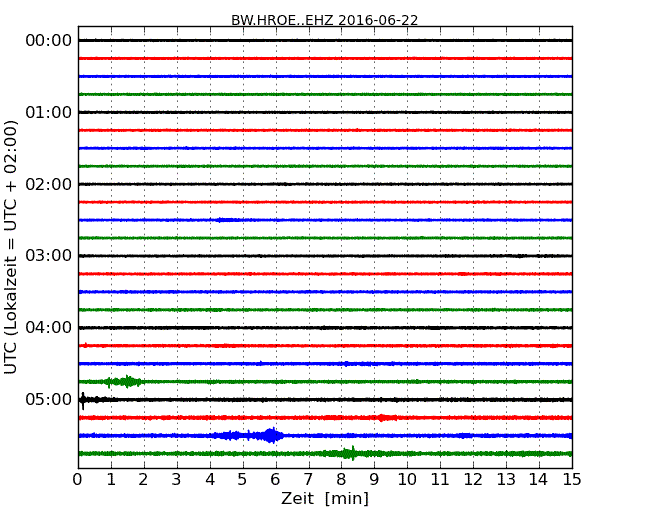Select the 01:00 time label

click(x=49, y=112)
